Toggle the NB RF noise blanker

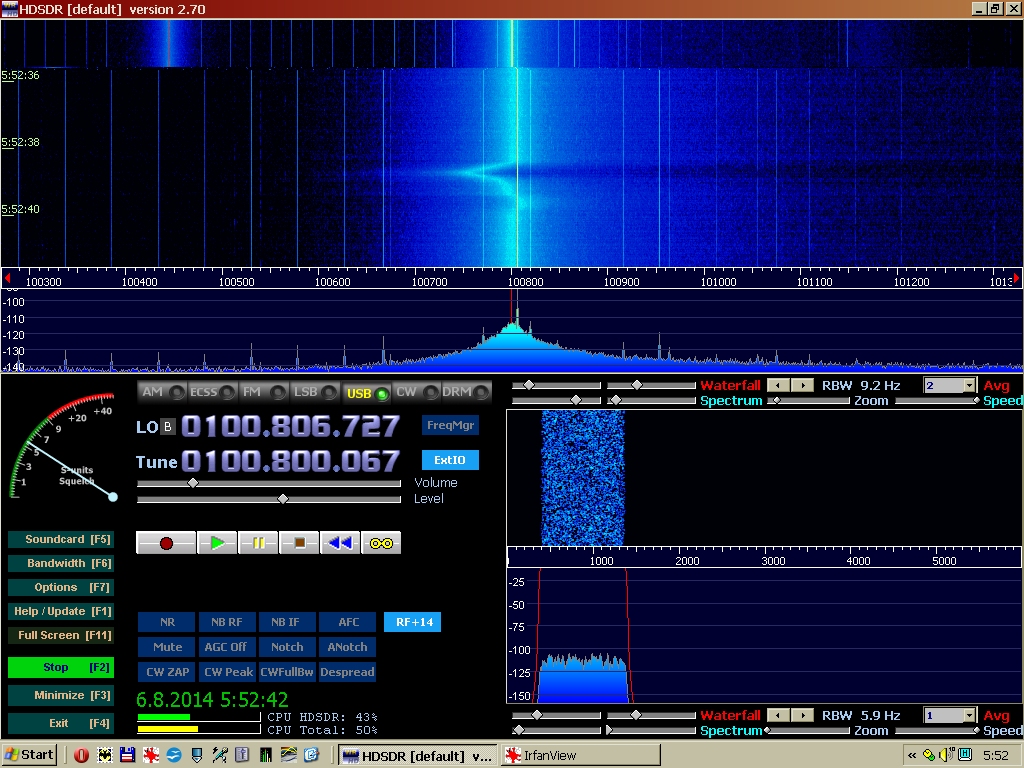tap(227, 622)
